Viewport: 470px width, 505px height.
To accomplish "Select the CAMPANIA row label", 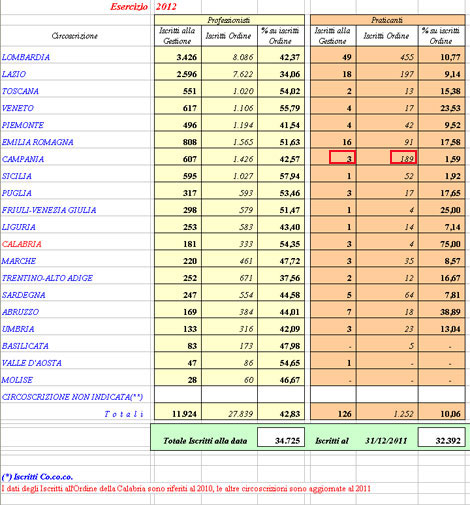I will coord(23,159).
